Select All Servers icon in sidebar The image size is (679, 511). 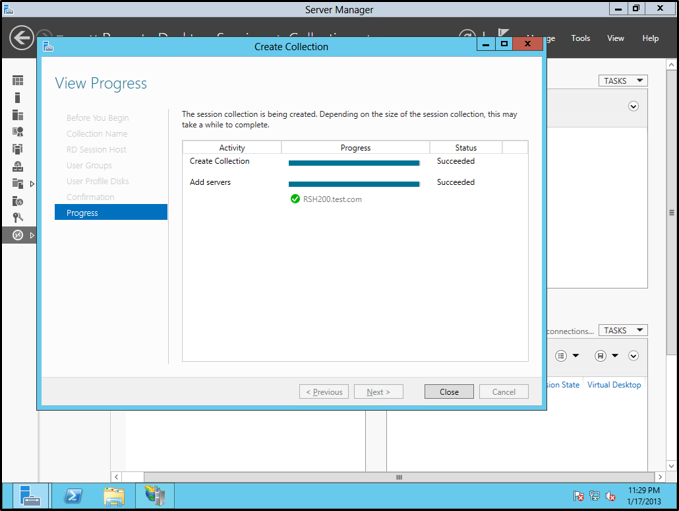pyautogui.click(x=17, y=115)
